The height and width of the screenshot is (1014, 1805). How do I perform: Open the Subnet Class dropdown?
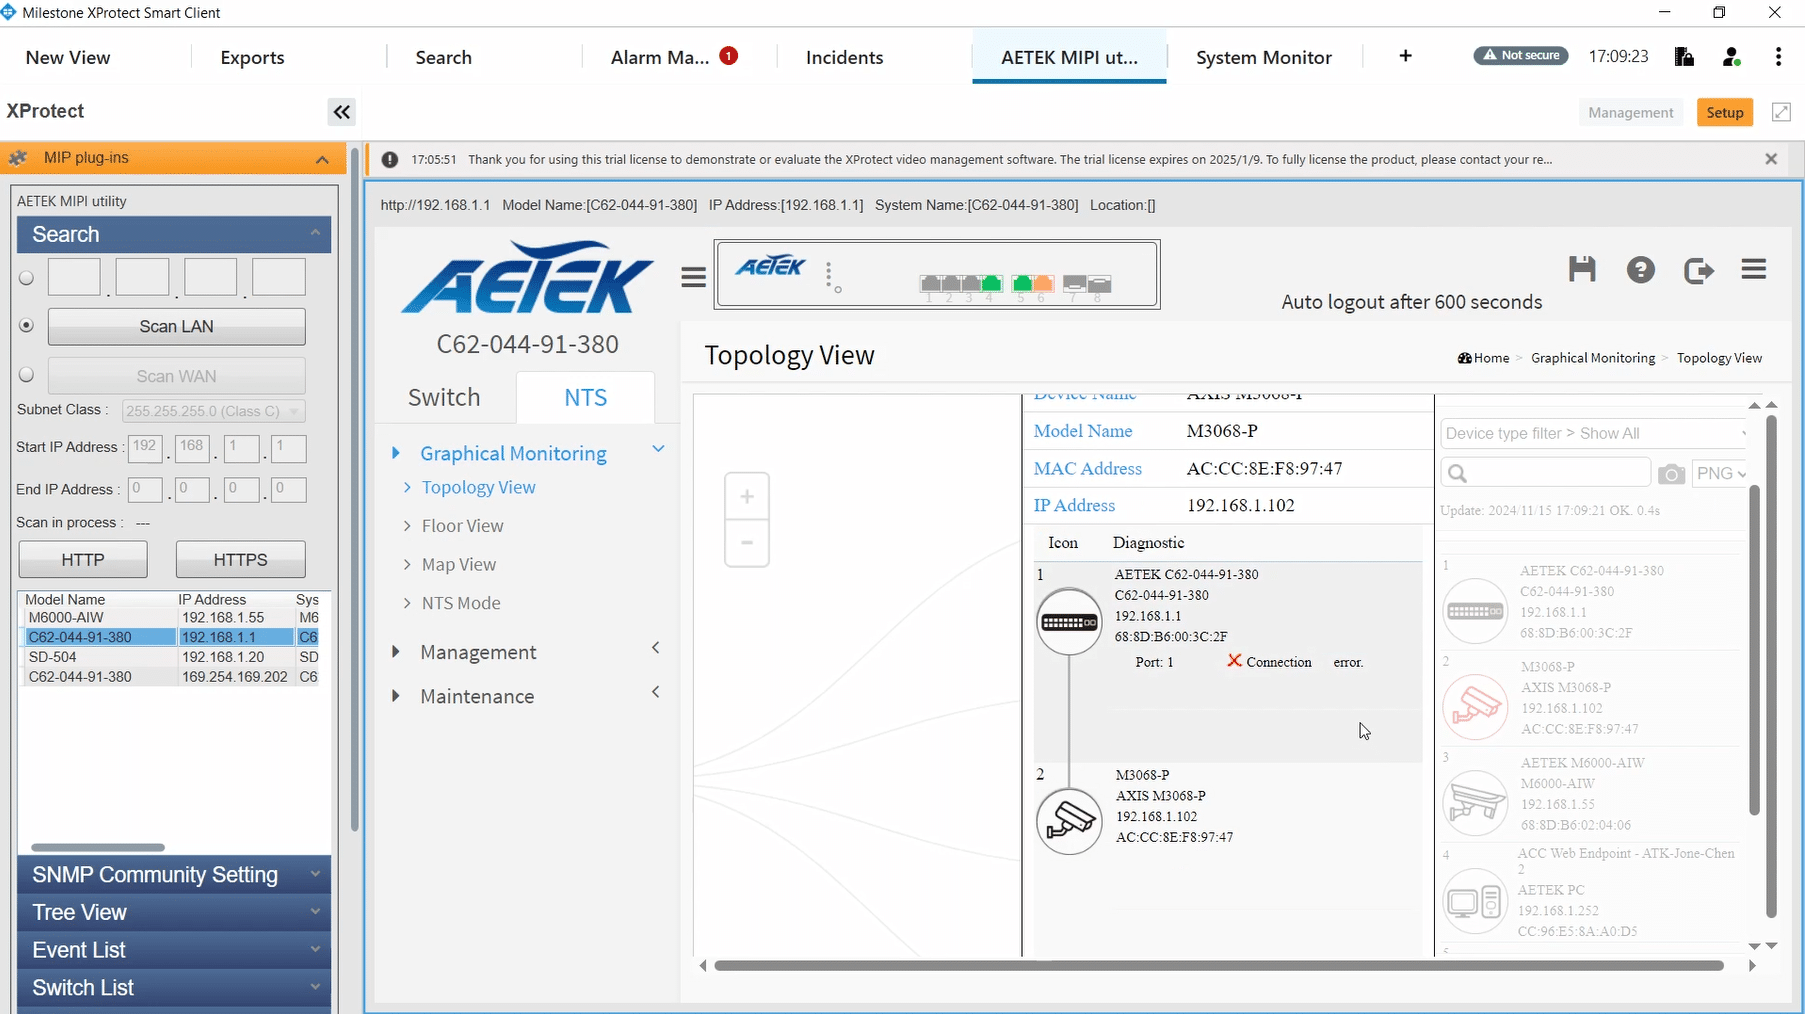pyautogui.click(x=213, y=411)
